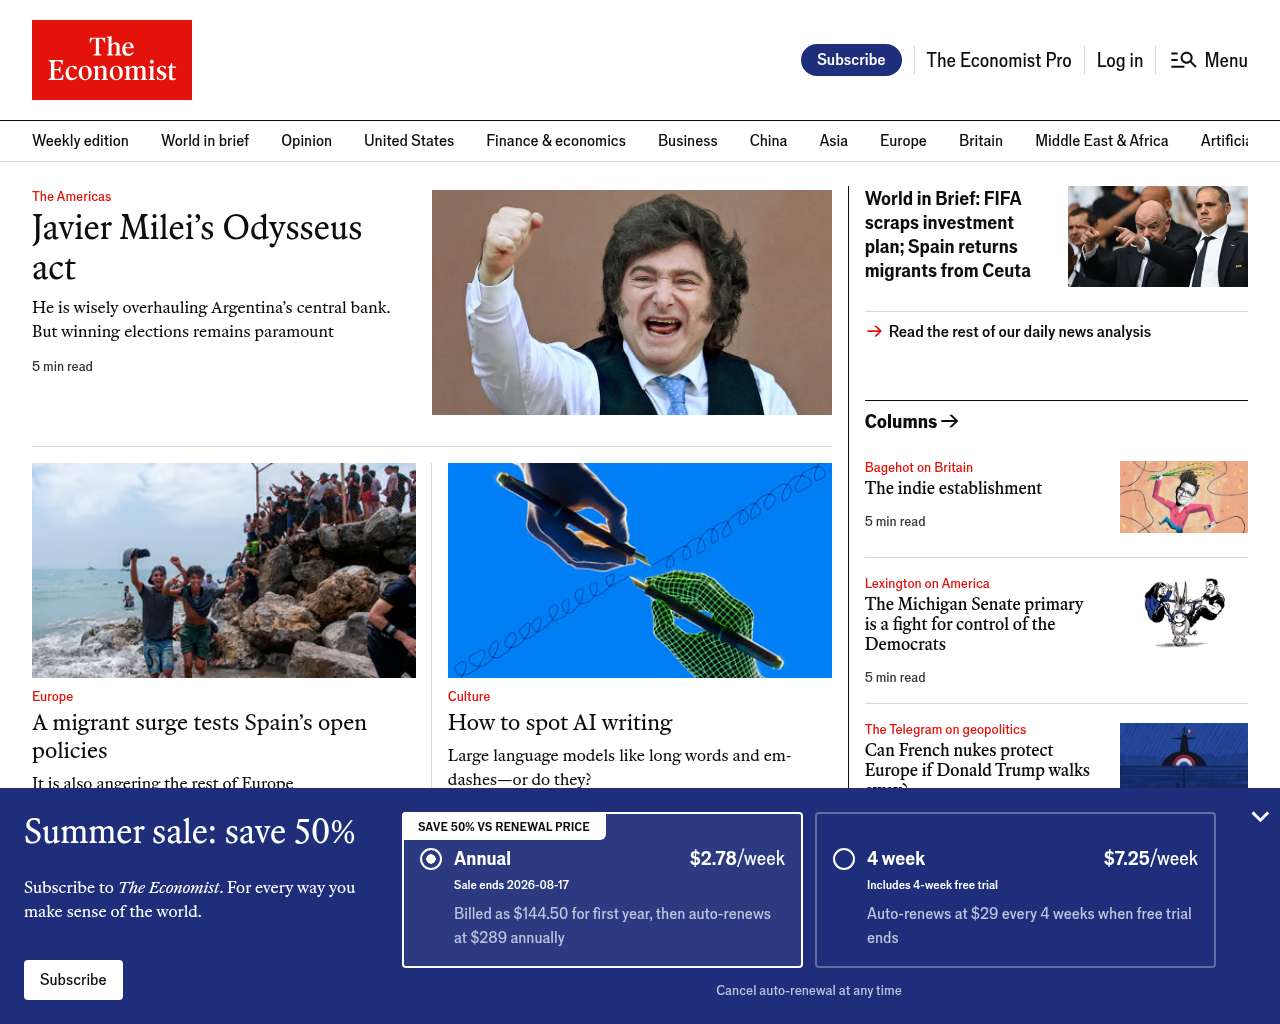This screenshot has width=1280, height=1024.
Task: Open the Menu search icon
Action: coord(1183,60)
